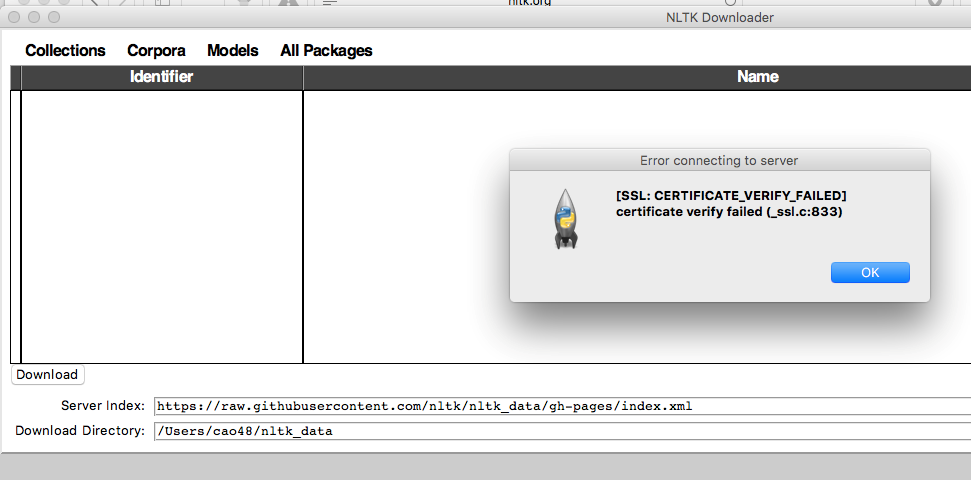The width and height of the screenshot is (971, 480).
Task: Zoom the NLTK Downloader window
Action: [53, 18]
